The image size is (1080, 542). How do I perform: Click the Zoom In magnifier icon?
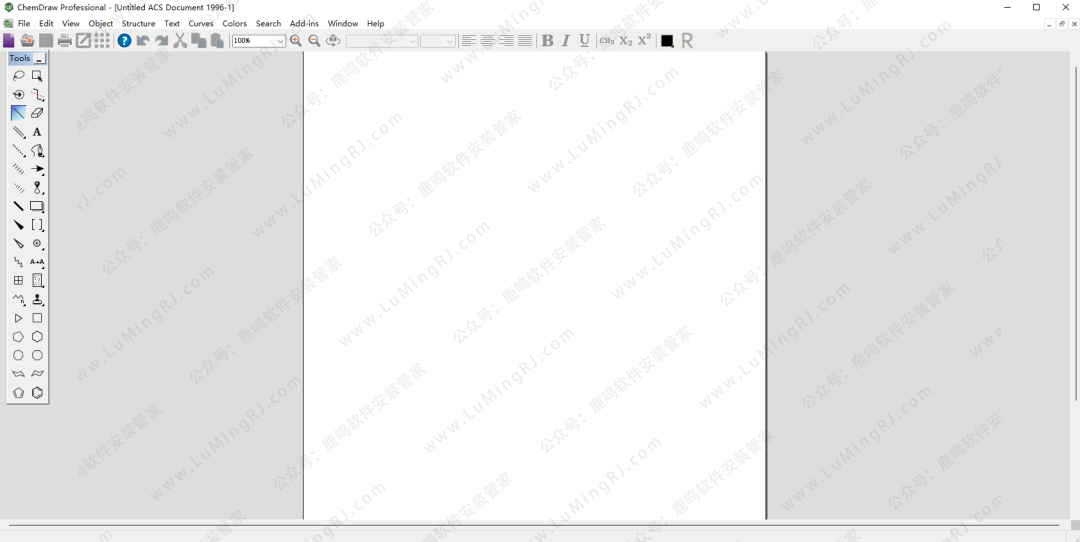(296, 41)
